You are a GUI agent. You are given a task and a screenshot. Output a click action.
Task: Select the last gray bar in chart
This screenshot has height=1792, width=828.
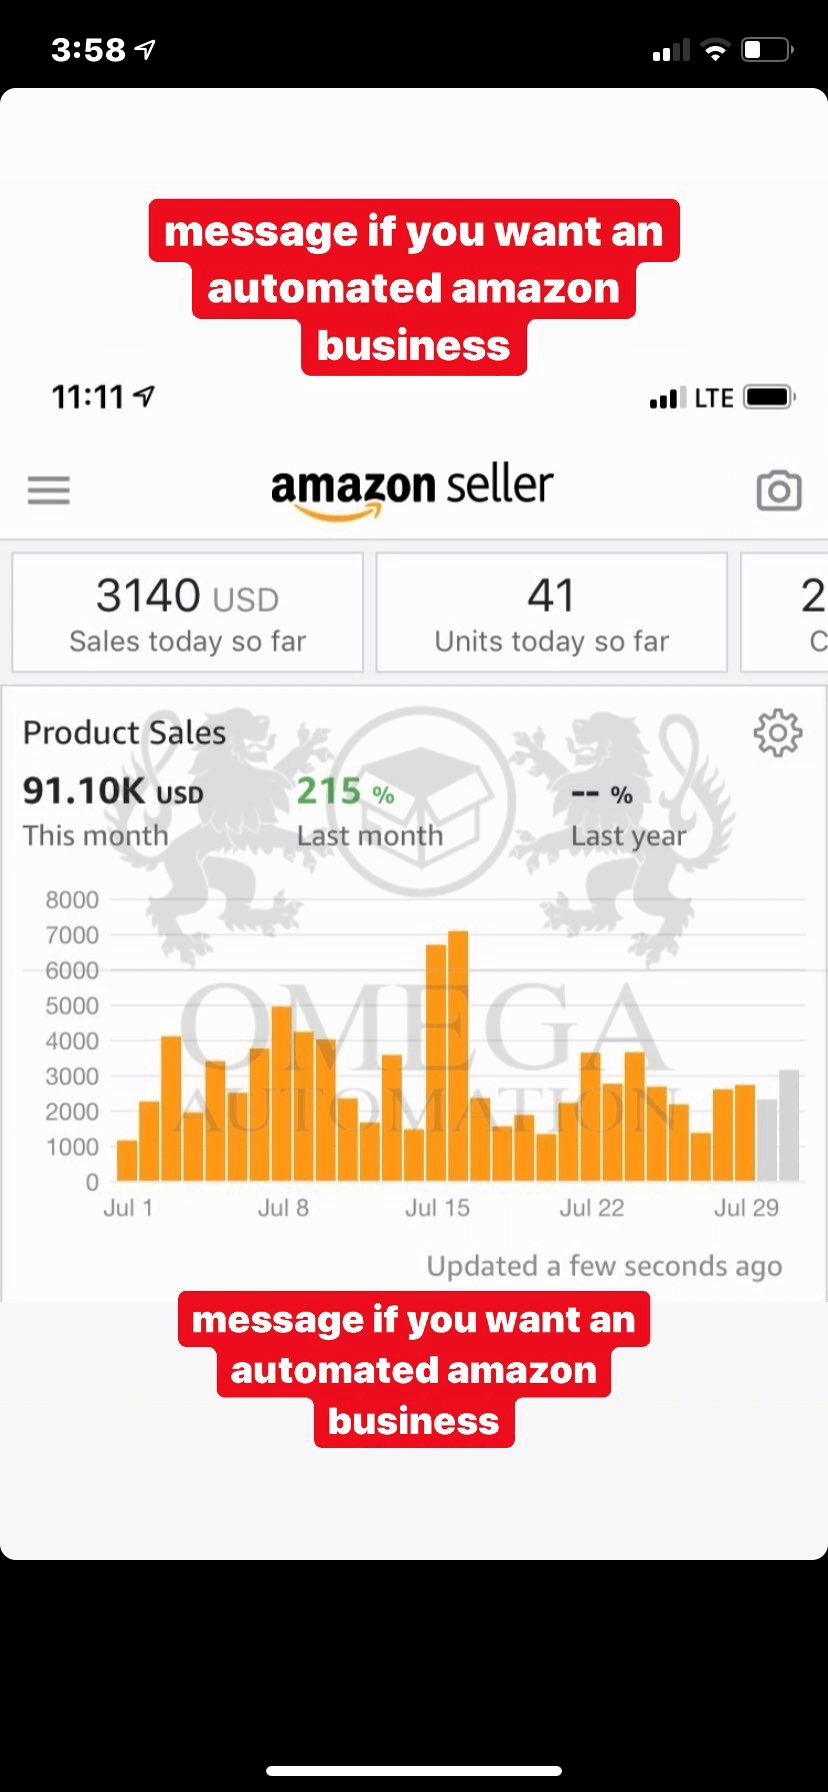(x=789, y=1126)
